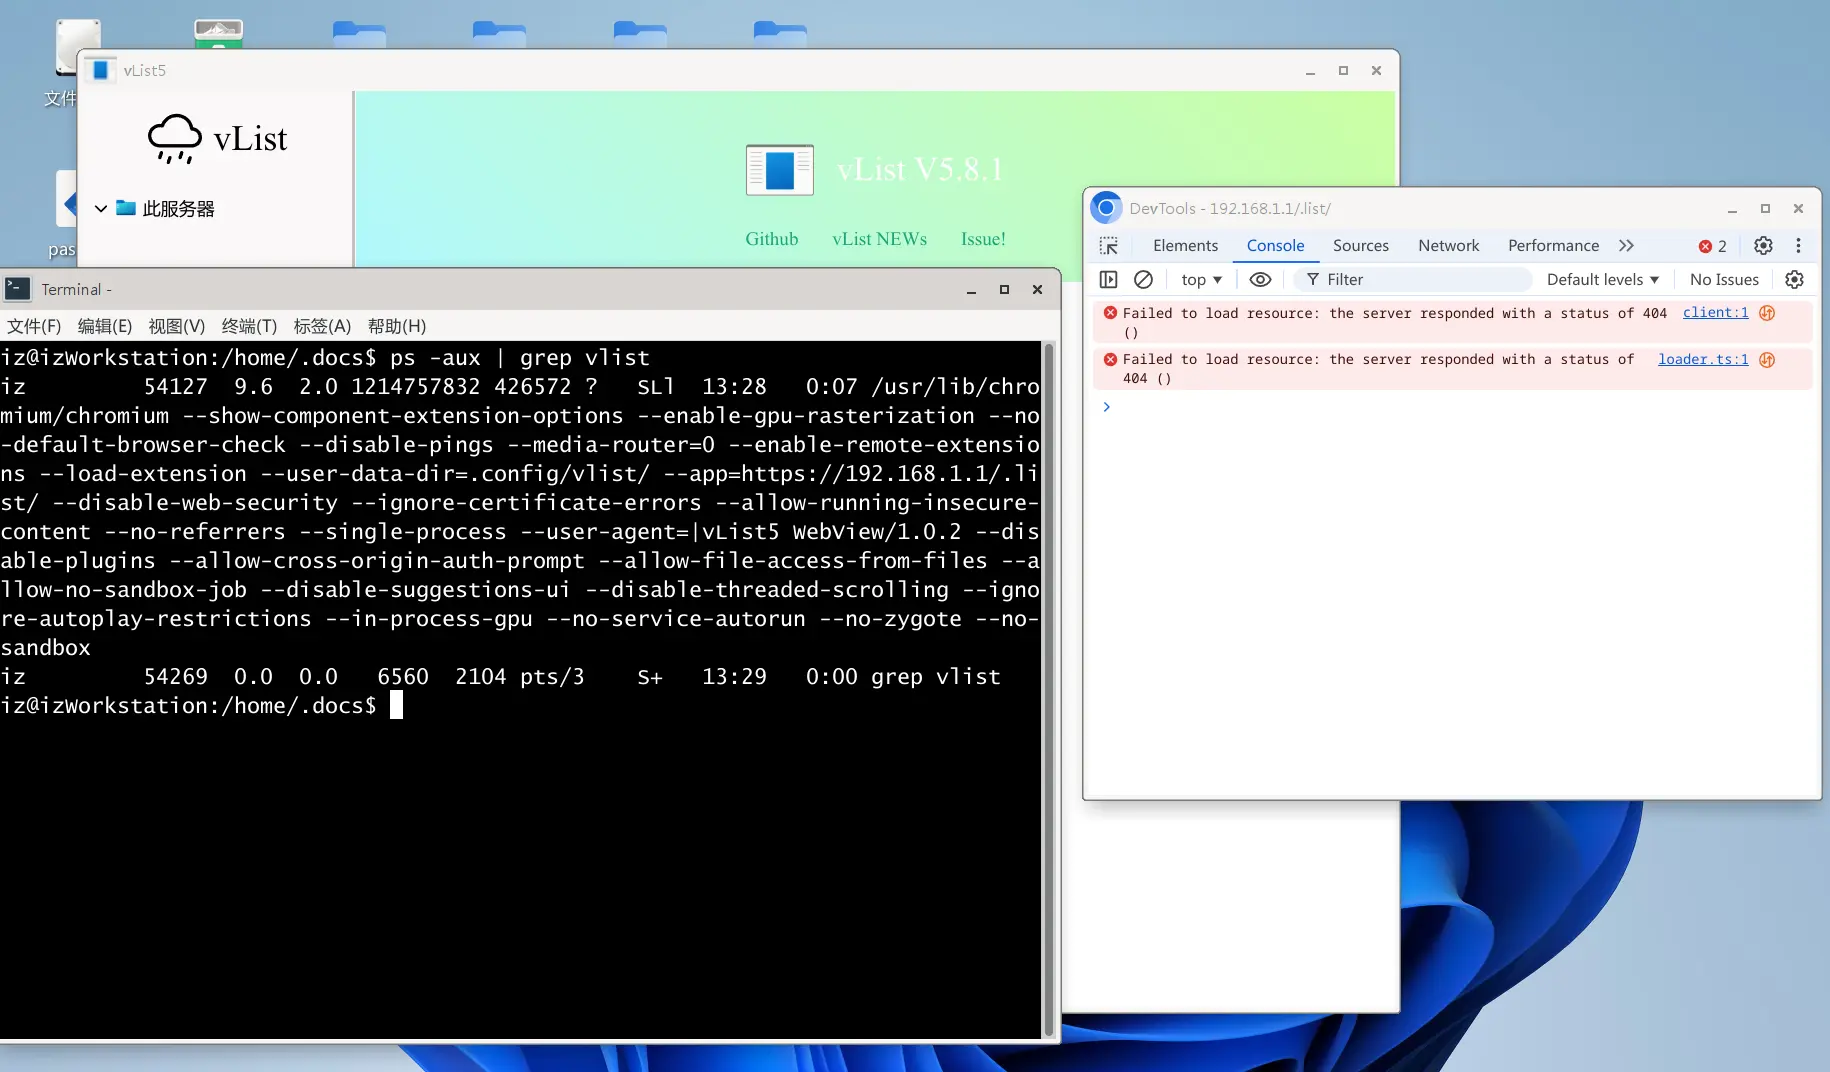The width and height of the screenshot is (1830, 1072).
Task: Click the Terminal window title icon
Action: tap(17, 289)
